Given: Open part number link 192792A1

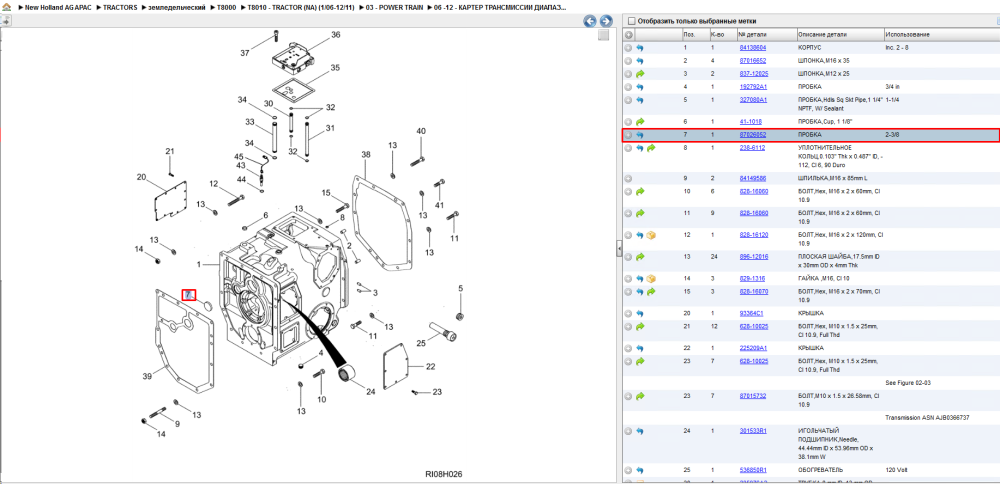Looking at the screenshot, I should (x=753, y=87).
